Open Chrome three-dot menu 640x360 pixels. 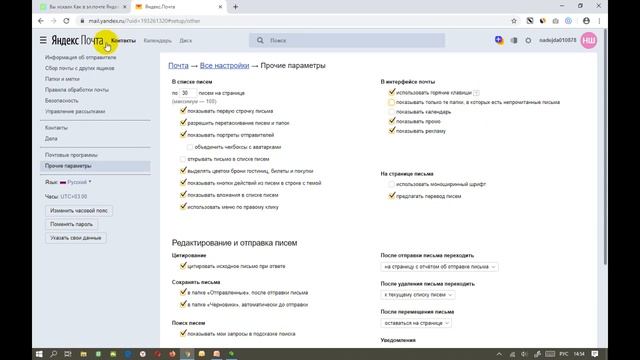[599, 21]
